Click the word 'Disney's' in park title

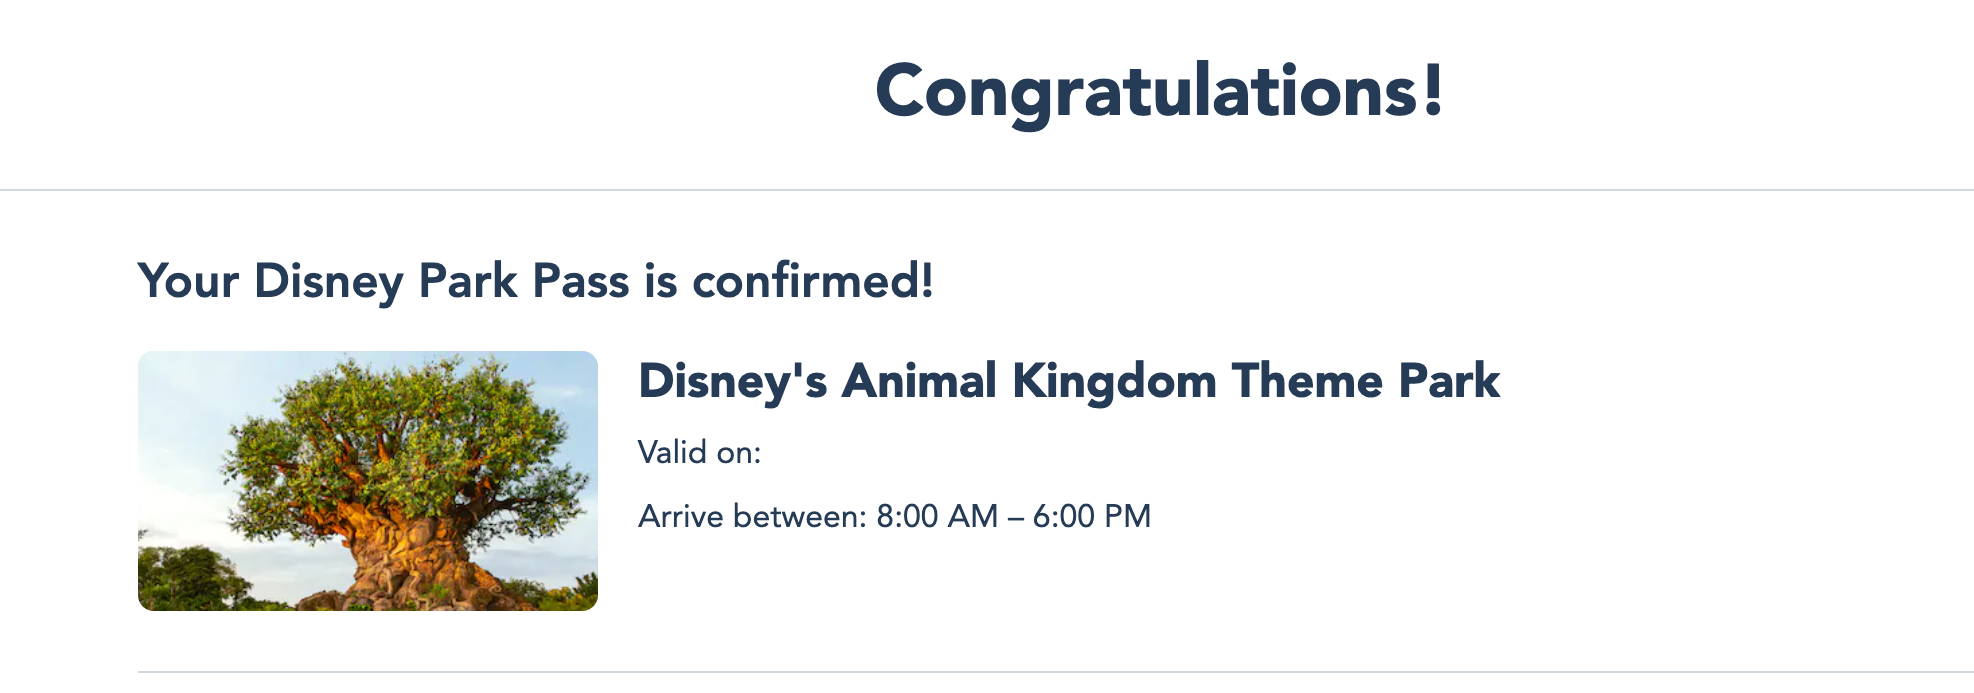(732, 381)
